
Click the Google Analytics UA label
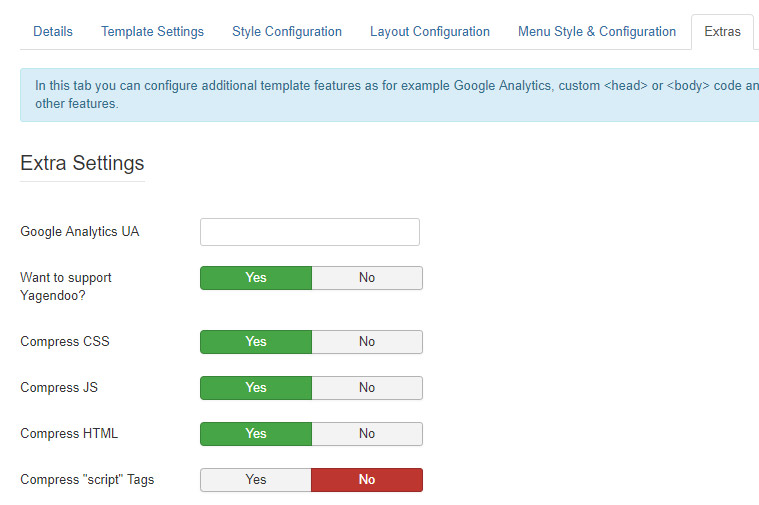click(80, 232)
